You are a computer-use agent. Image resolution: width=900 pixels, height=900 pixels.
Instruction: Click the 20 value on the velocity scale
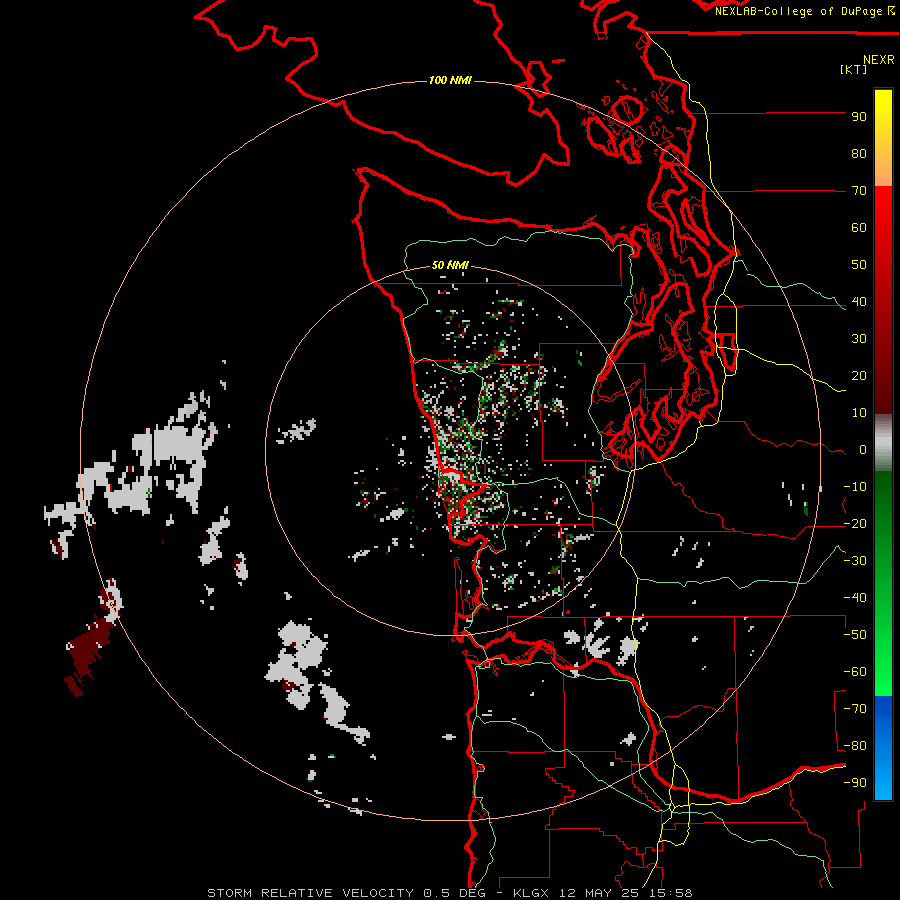click(859, 376)
